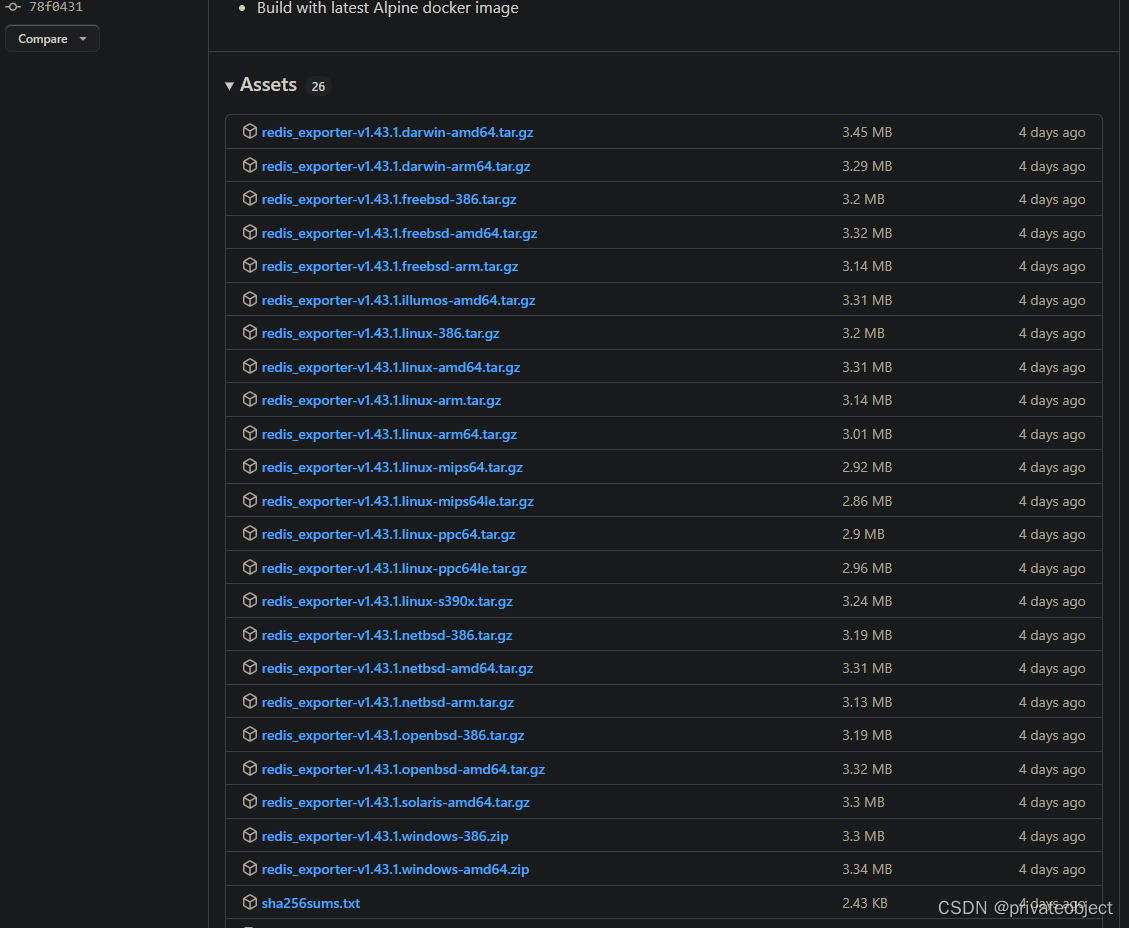Screen dimensions: 1129x928
Task: Click the 3.34 MB size of windows-amd64.zip
Action: click(x=867, y=869)
